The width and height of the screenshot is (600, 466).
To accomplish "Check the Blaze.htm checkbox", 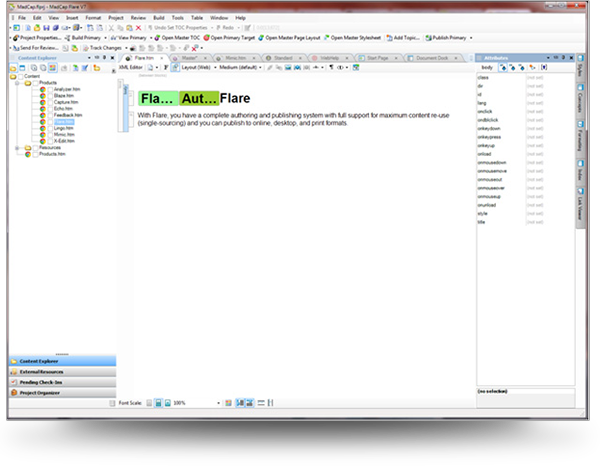I will [50, 96].
